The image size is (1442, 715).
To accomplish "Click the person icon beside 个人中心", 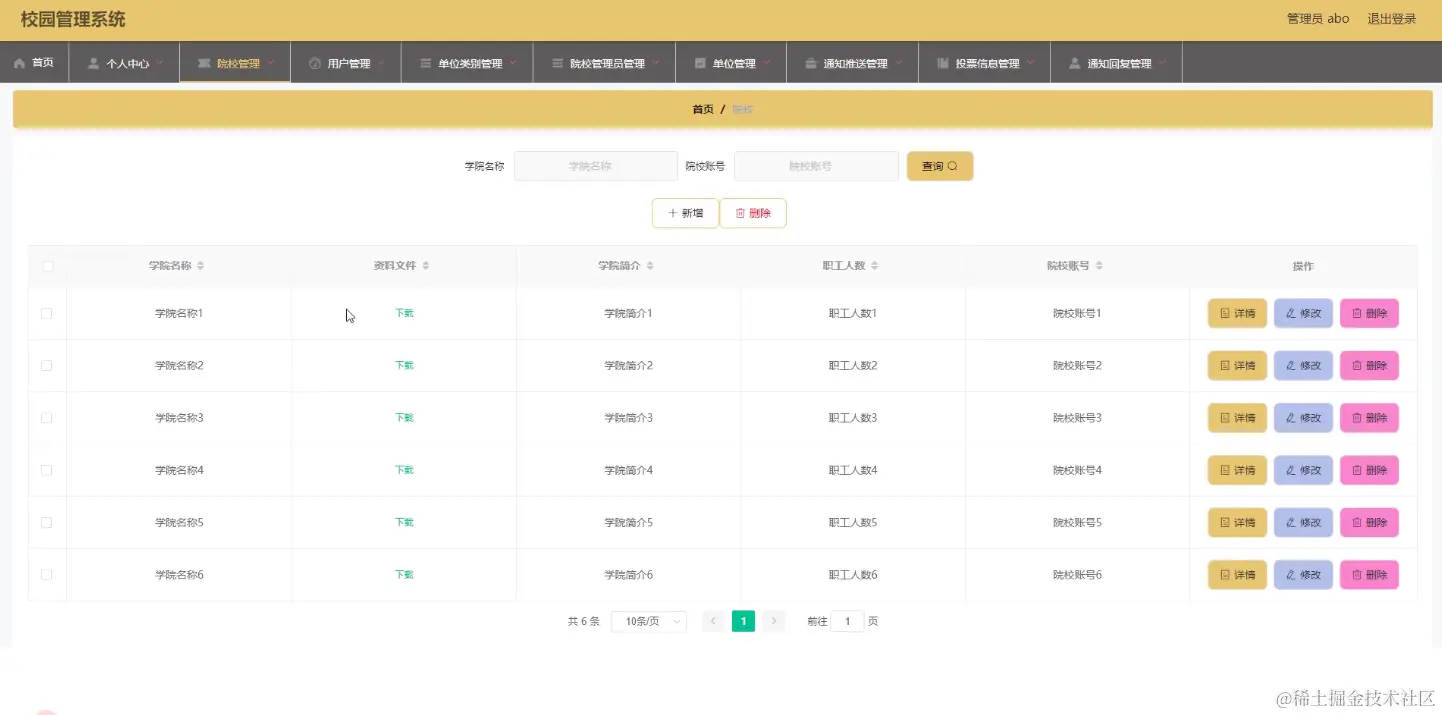I will 94,63.
